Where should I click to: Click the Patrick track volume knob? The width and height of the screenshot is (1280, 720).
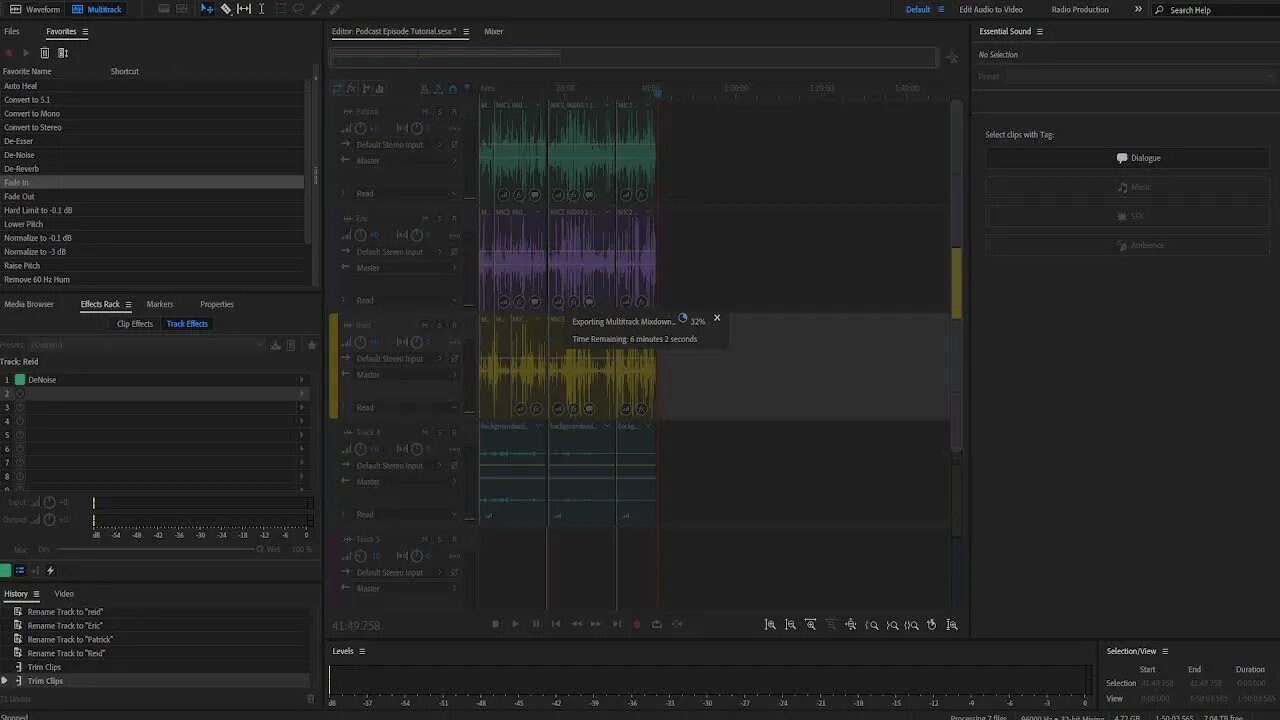click(360, 128)
